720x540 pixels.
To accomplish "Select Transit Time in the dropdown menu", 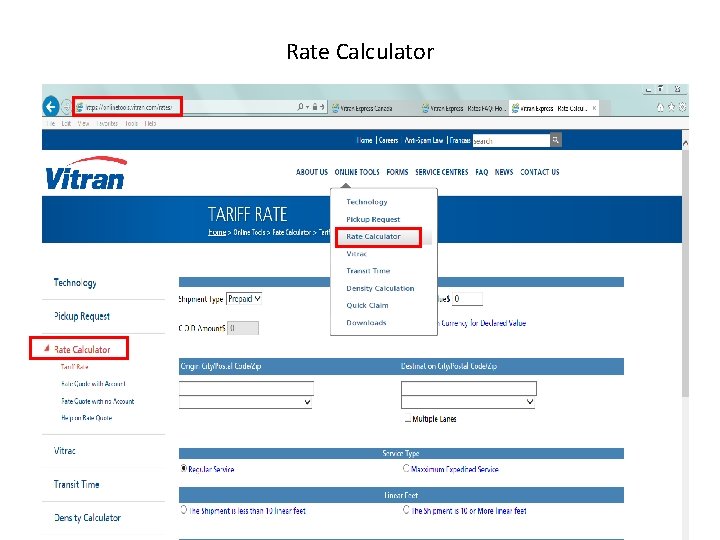I will point(368,271).
